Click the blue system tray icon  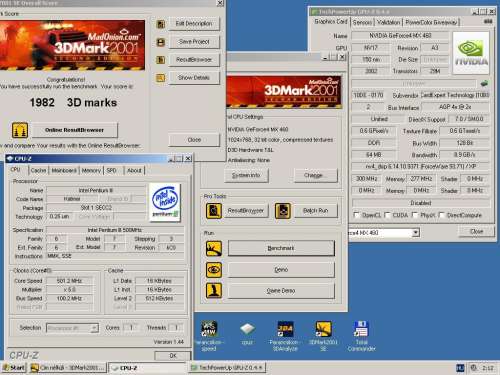pos(460,368)
